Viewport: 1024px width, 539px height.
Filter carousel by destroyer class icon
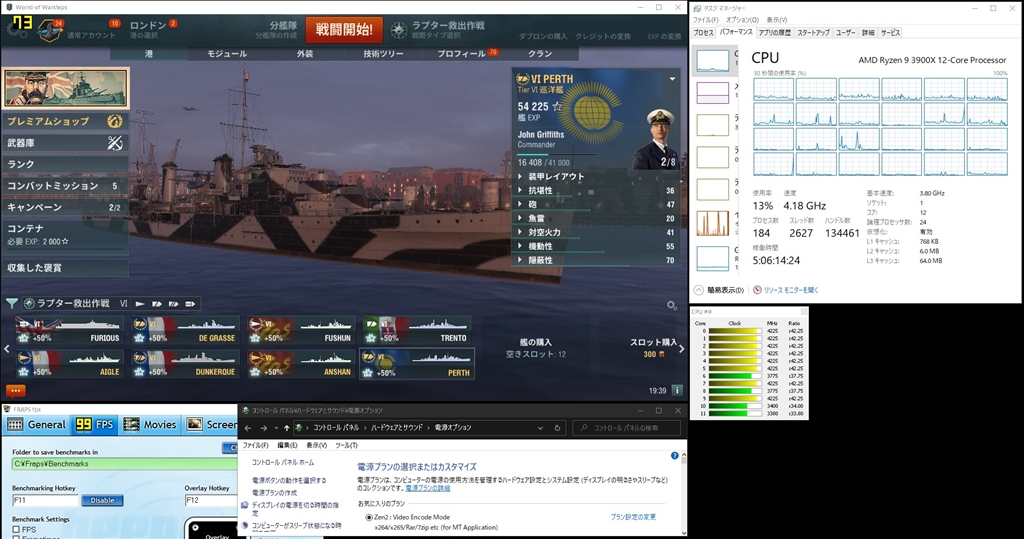(140, 304)
